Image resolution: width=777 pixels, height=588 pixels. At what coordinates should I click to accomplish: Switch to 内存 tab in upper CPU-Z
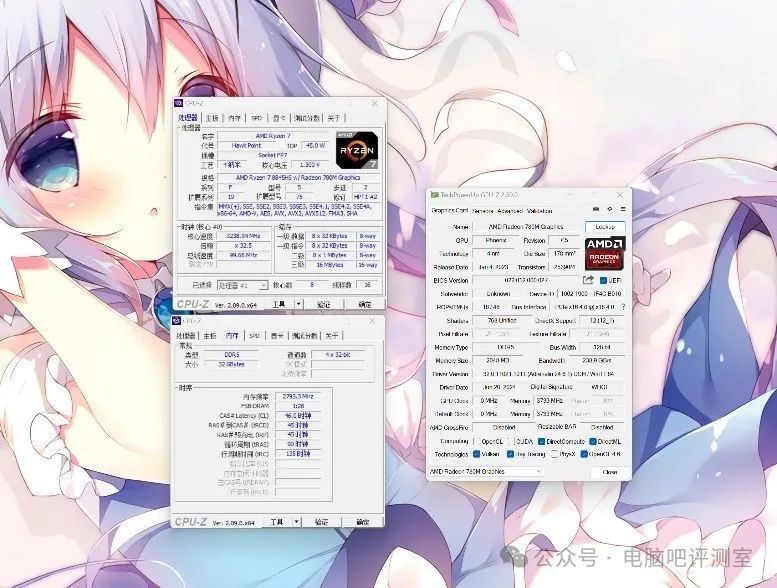(x=234, y=118)
